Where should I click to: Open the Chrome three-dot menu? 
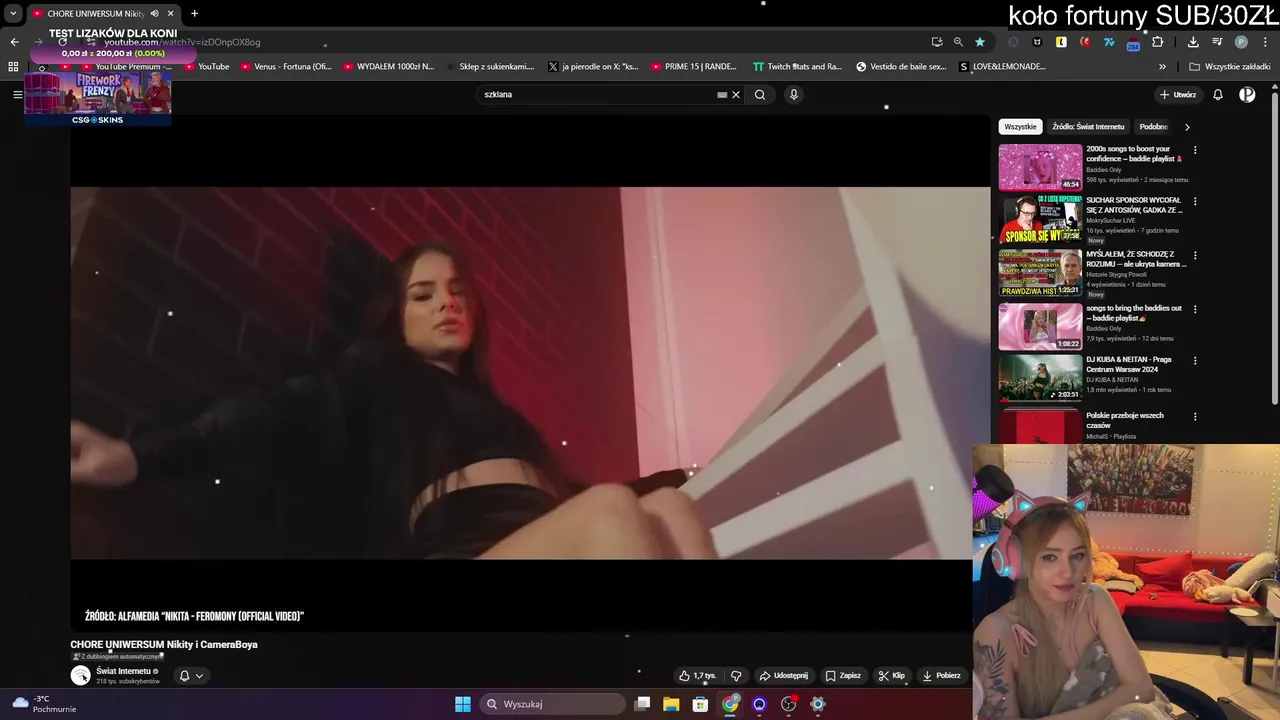pyautogui.click(x=1265, y=42)
